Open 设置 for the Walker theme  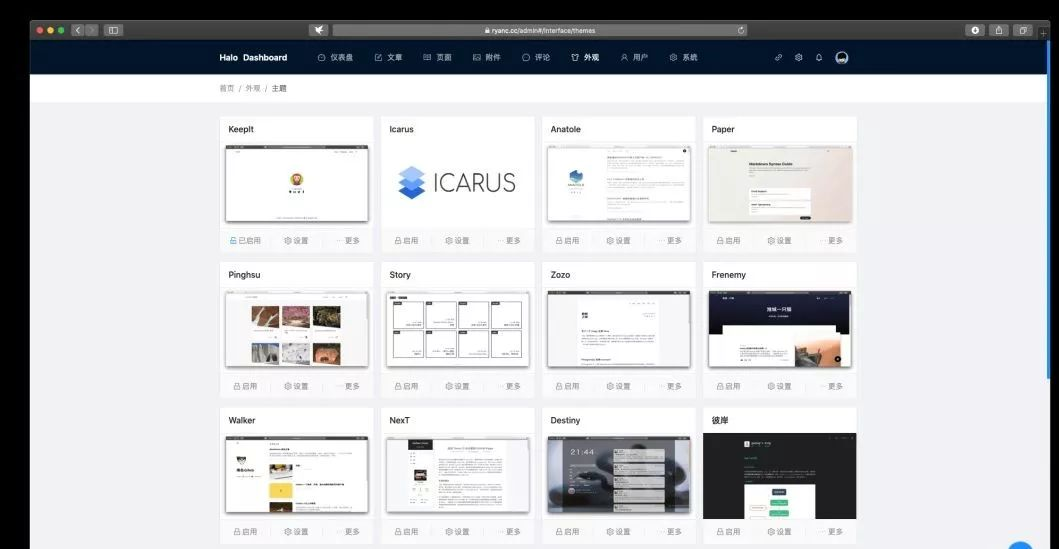[x=296, y=531]
